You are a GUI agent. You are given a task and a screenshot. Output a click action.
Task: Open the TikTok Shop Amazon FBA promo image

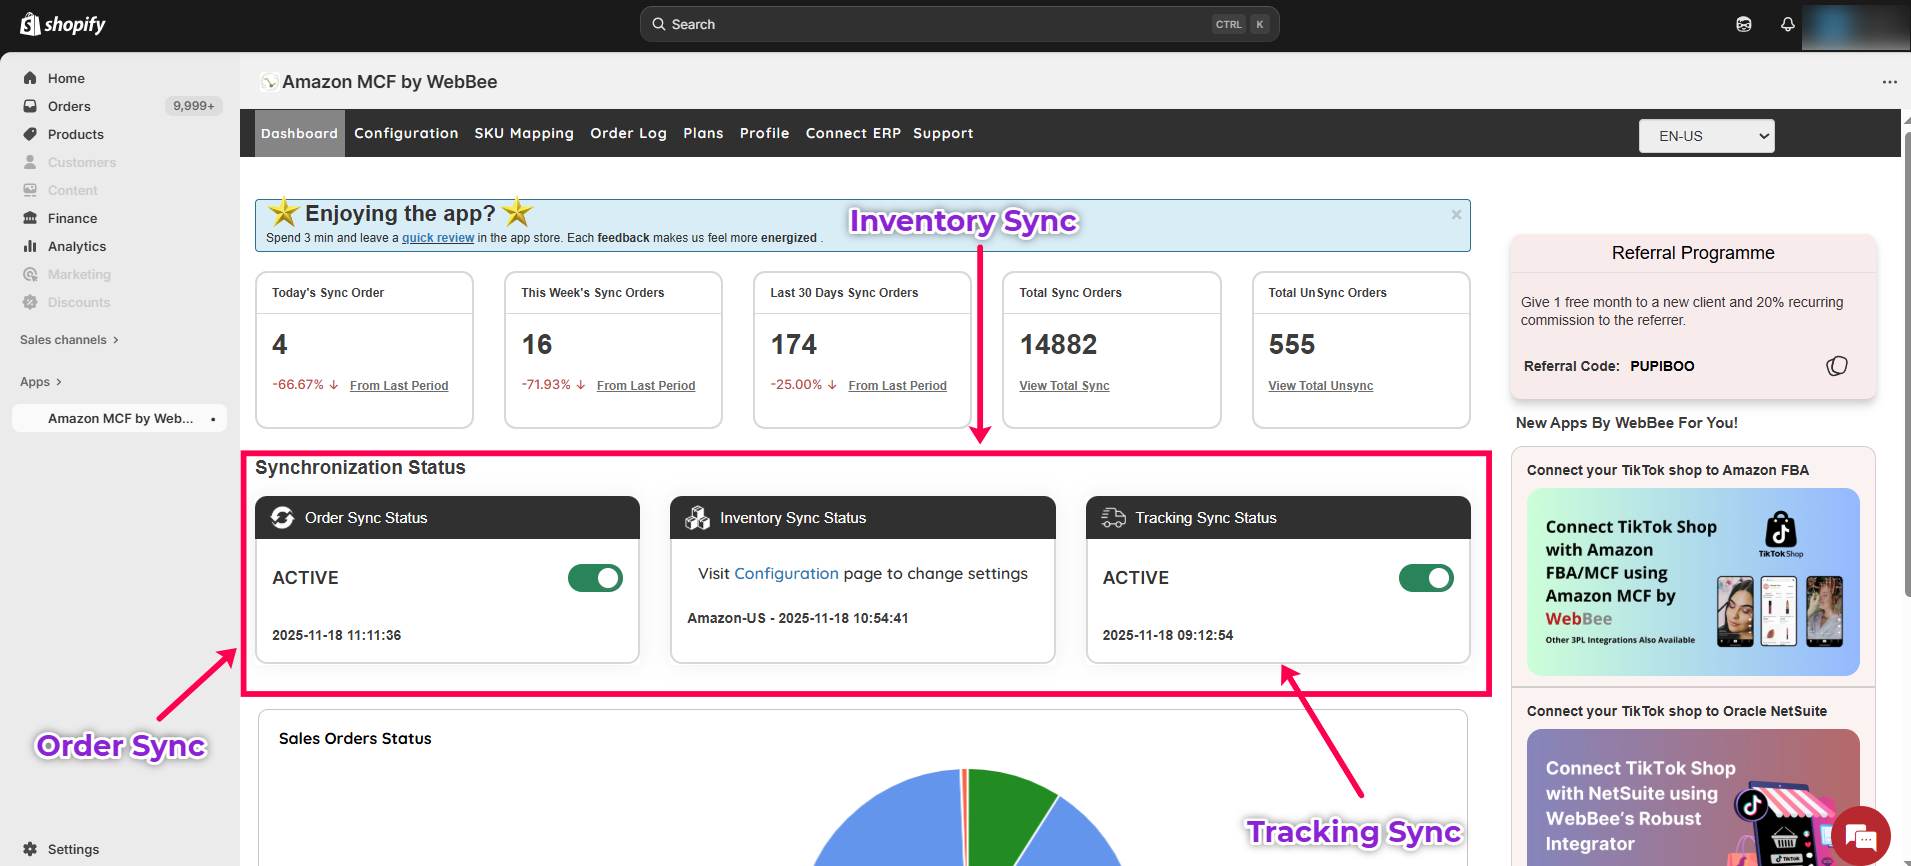coord(1692,581)
